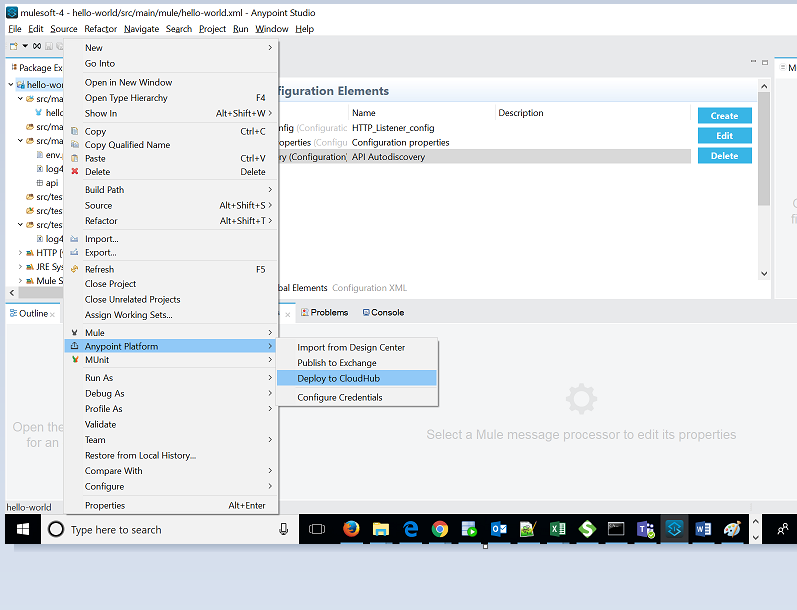Open the Anypoint Platform submenu
797x610 pixels.
(171, 346)
